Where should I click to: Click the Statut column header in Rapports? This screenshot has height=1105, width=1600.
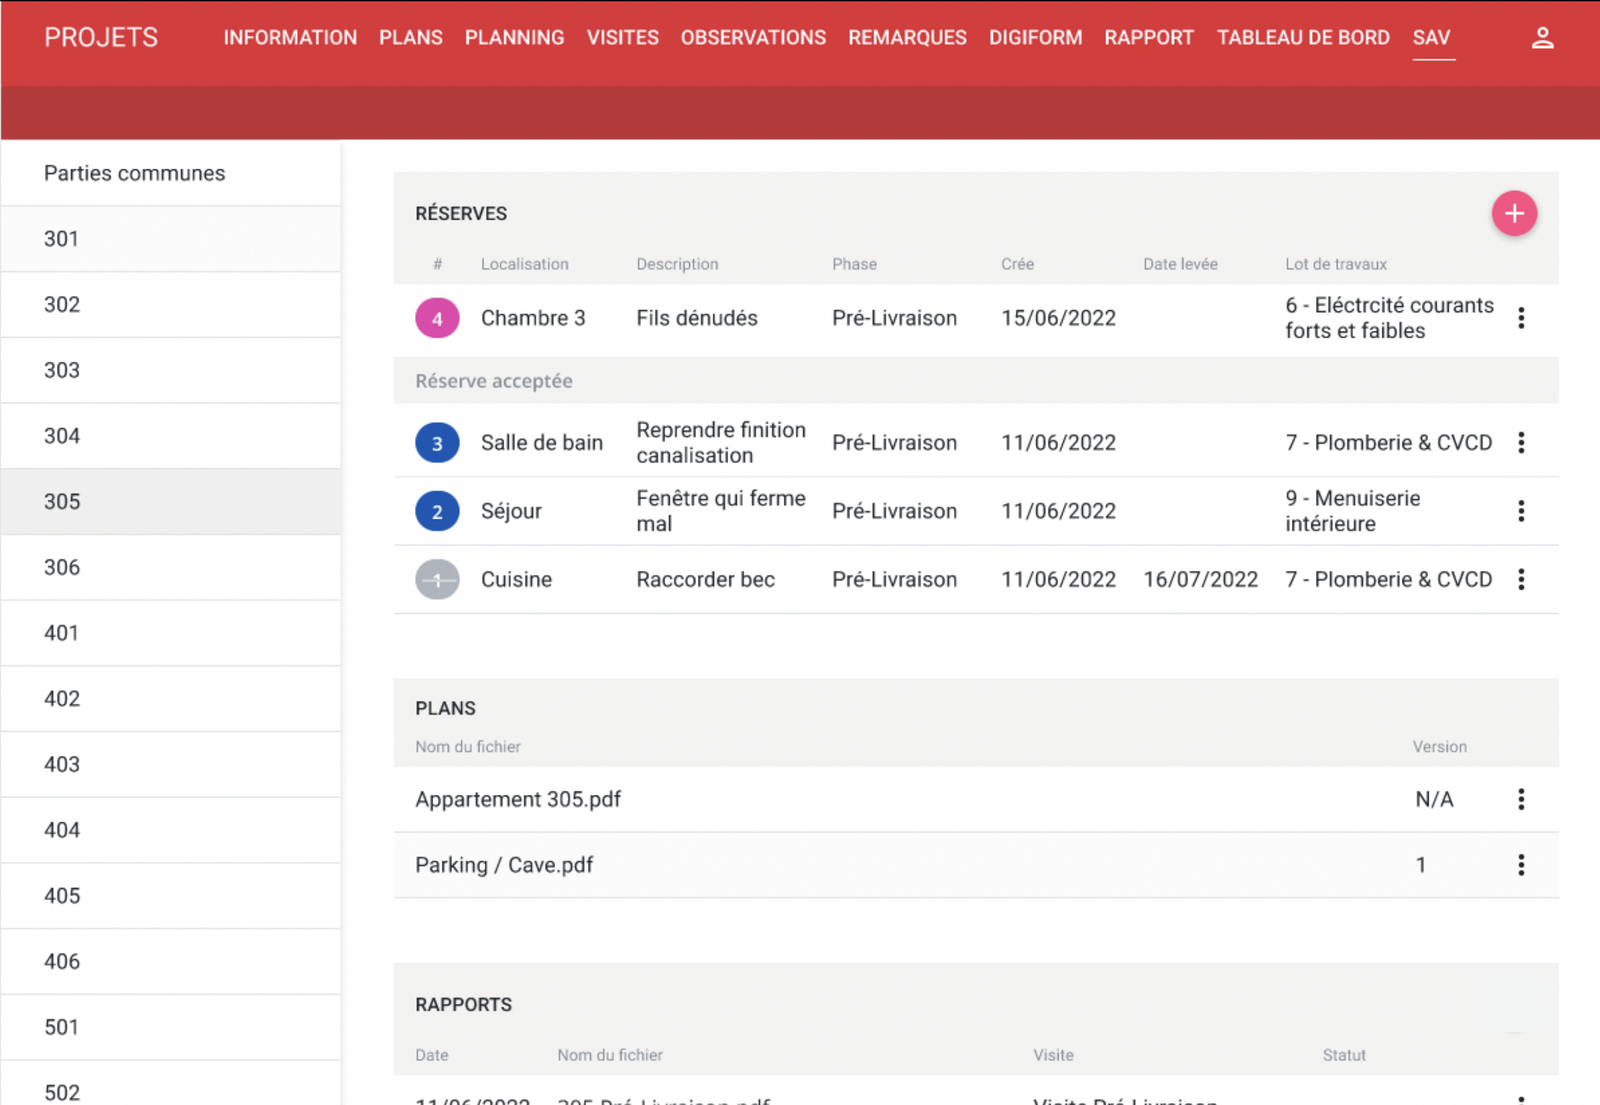1344,1055
